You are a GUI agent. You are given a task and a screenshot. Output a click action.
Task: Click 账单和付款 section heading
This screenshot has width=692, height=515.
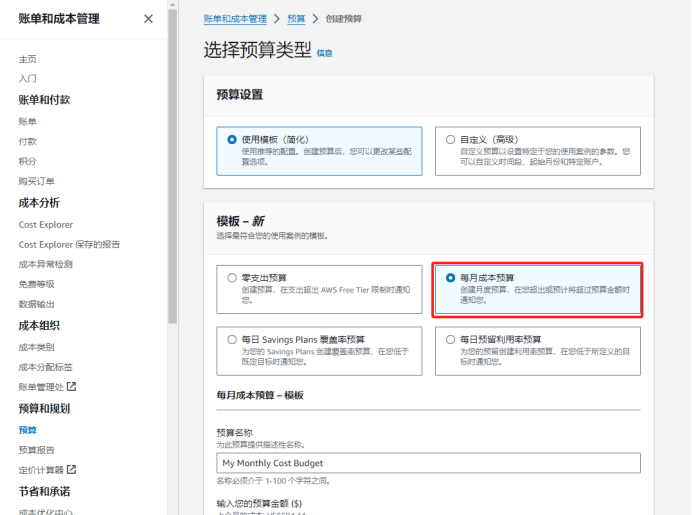click(x=44, y=100)
